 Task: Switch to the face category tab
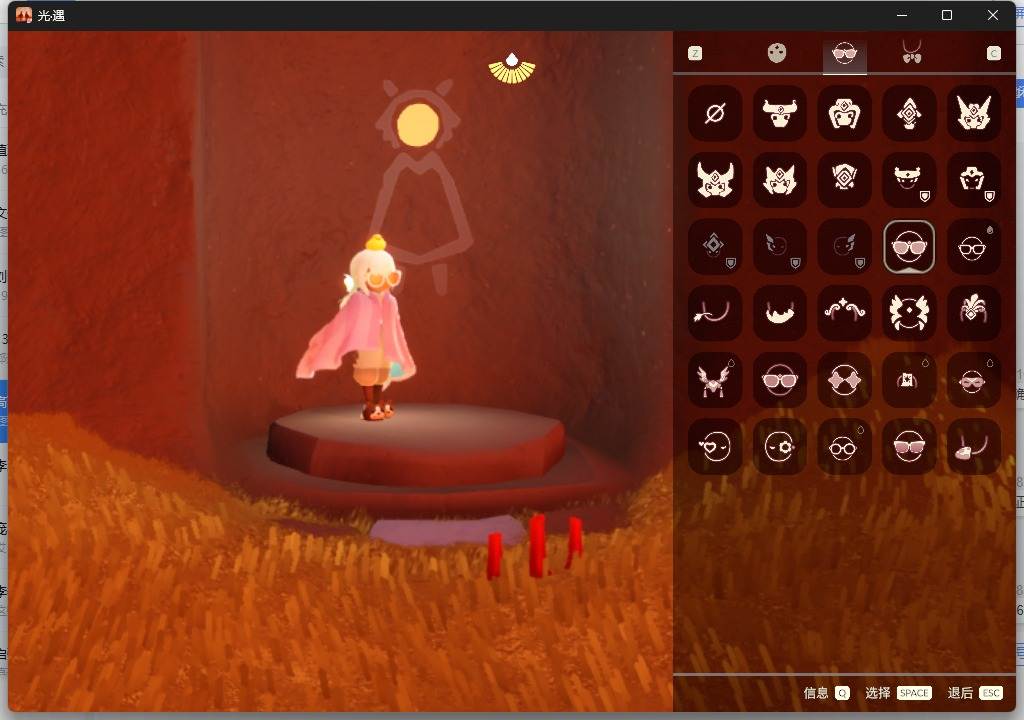tap(776, 53)
